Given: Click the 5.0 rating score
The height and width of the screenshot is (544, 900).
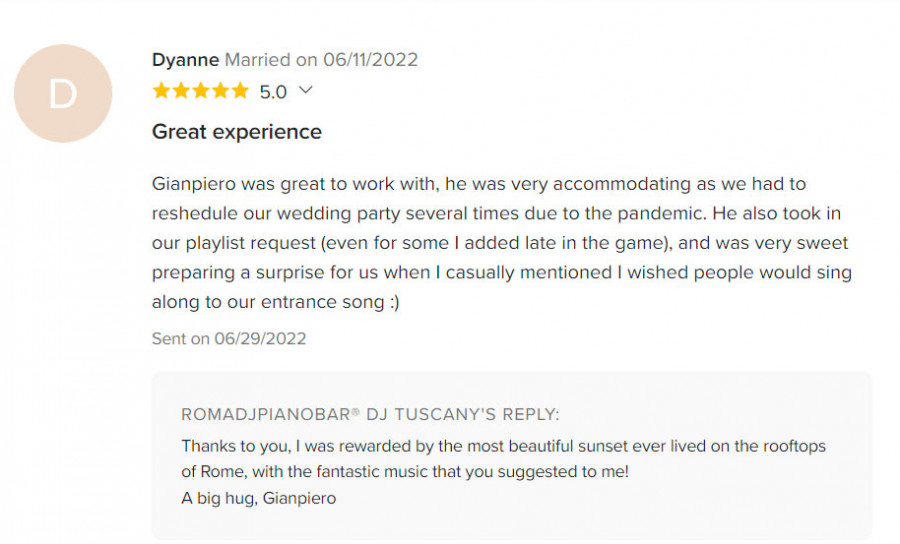Looking at the screenshot, I should pyautogui.click(x=273, y=92).
